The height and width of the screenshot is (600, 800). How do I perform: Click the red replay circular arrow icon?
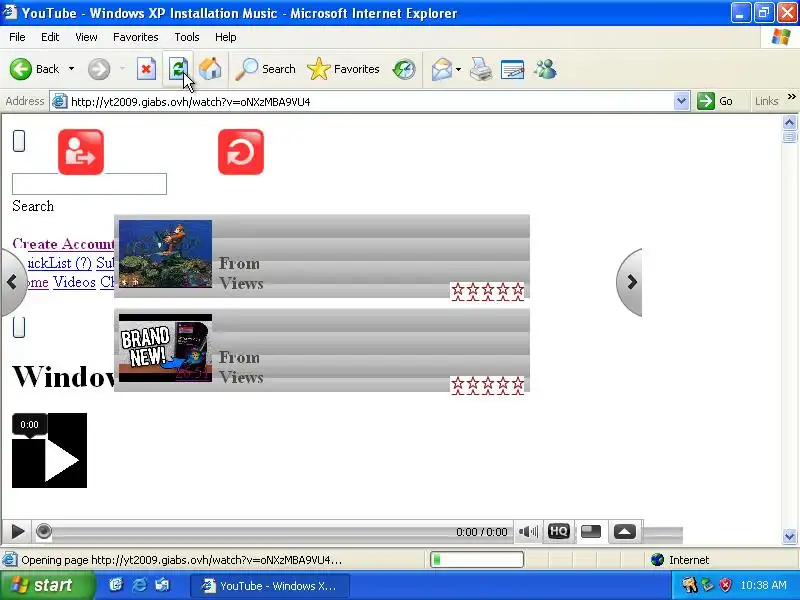[x=241, y=152]
